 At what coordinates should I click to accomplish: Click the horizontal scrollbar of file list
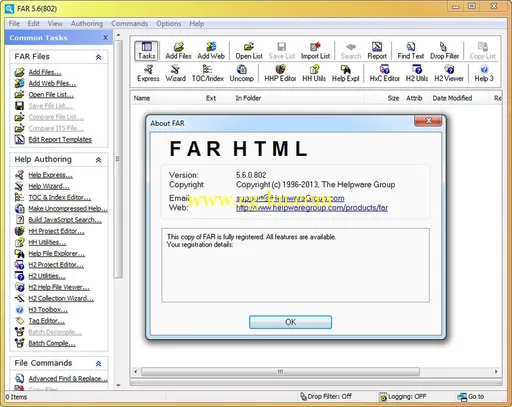pos(280,371)
